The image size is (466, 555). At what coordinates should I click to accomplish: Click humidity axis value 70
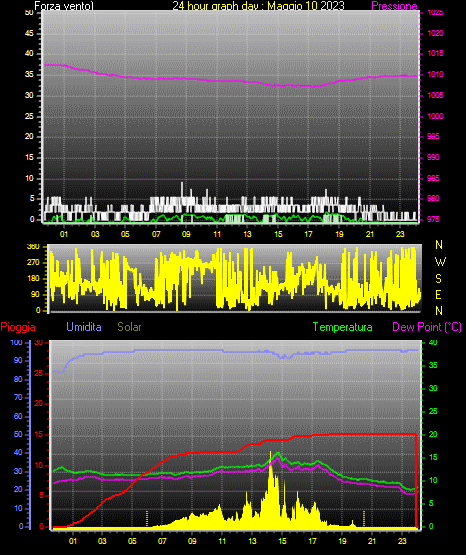click(18, 397)
